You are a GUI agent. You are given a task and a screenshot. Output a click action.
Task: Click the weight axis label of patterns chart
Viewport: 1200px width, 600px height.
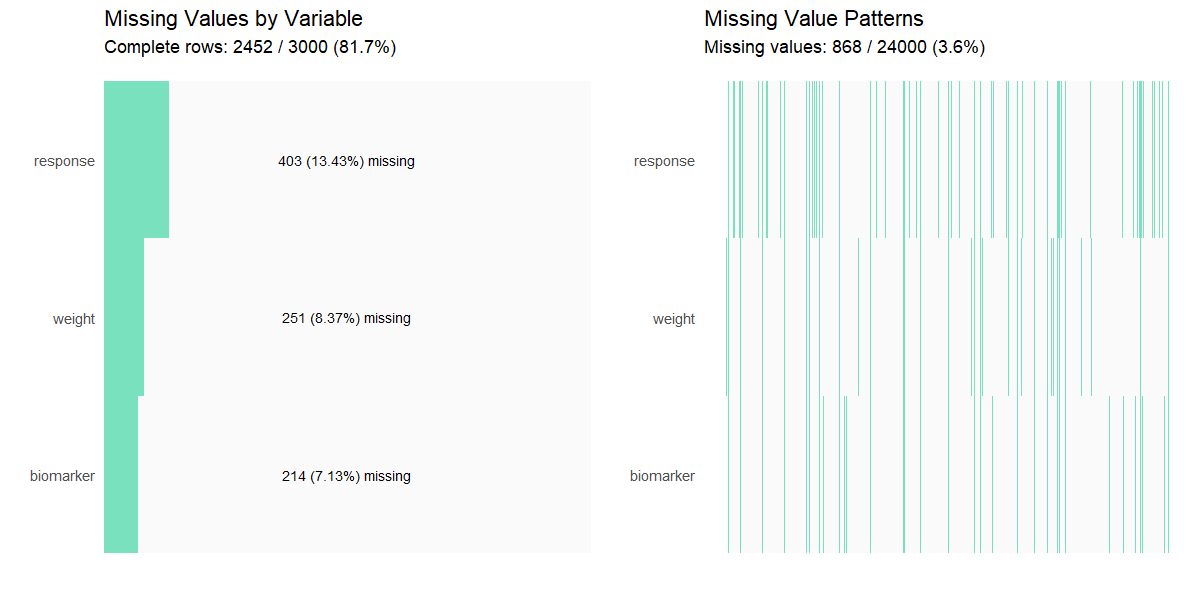pyautogui.click(x=674, y=319)
